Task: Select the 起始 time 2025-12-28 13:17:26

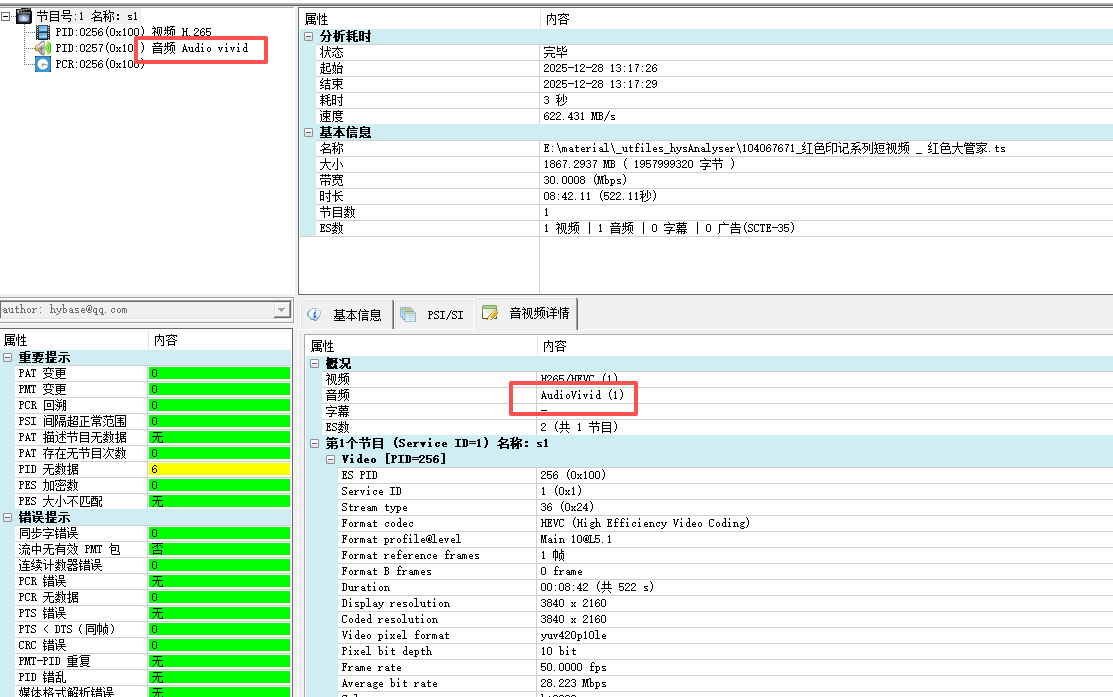Action: [601, 68]
